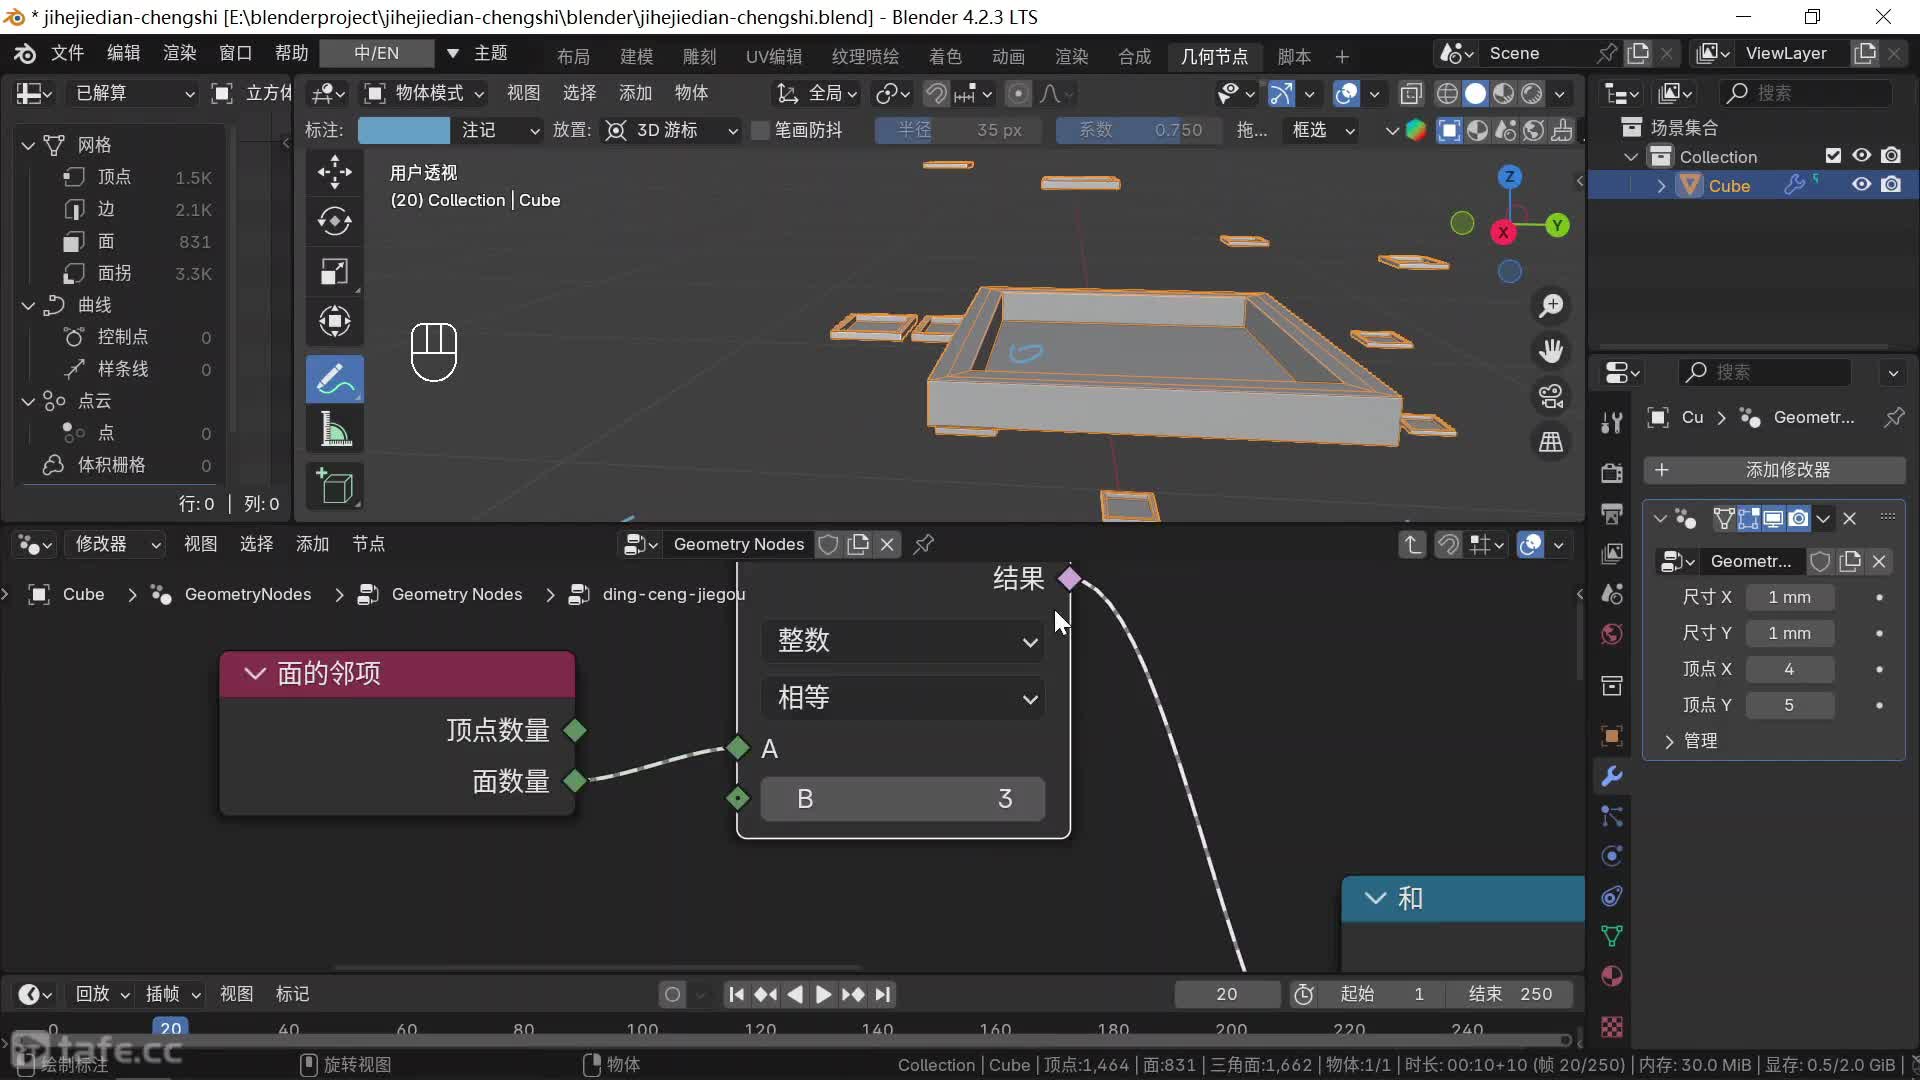The image size is (1920, 1080).
Task: Open the 整数 data type dropdown
Action: point(903,641)
